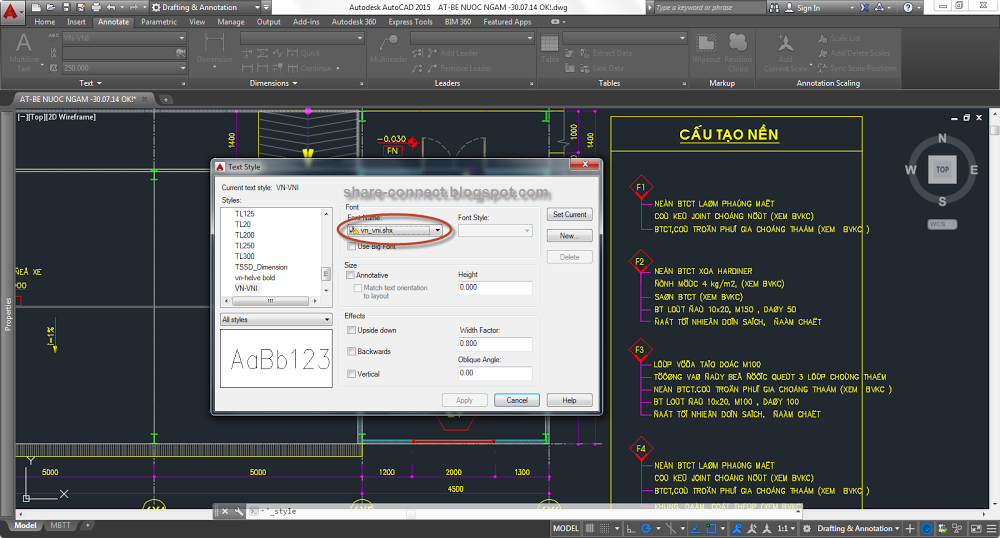This screenshot has width=1000, height=538.
Task: Click the customize wrench icon on command line
Action: click(x=239, y=511)
